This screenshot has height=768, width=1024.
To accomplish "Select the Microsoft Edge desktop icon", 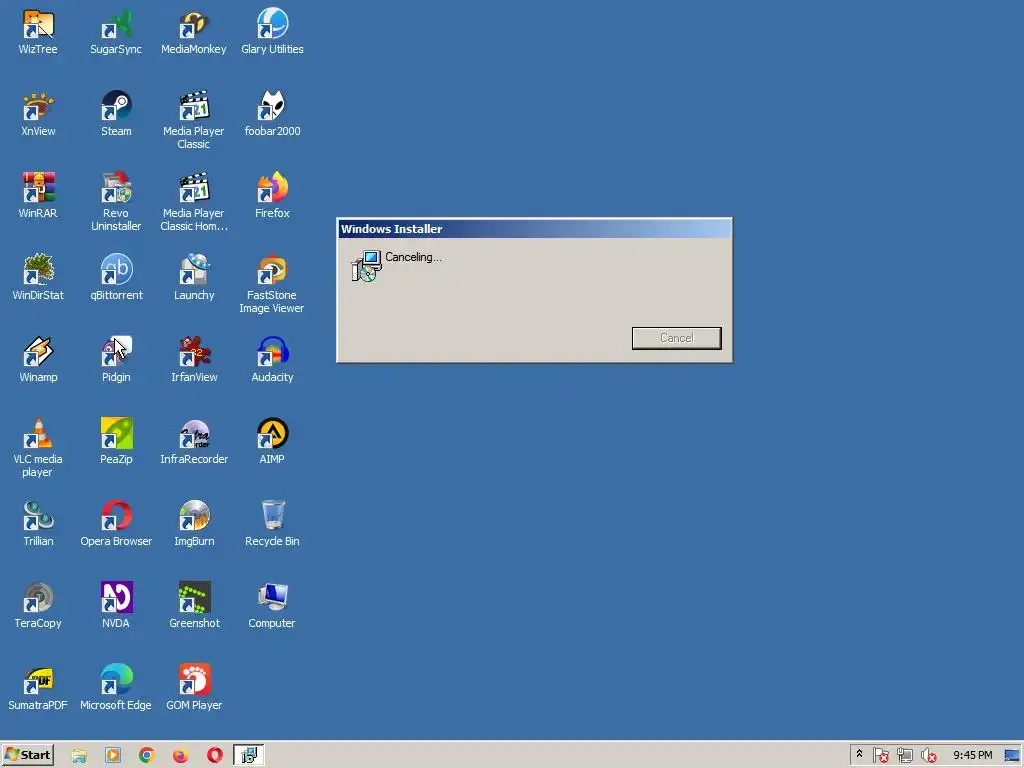I will (116, 688).
